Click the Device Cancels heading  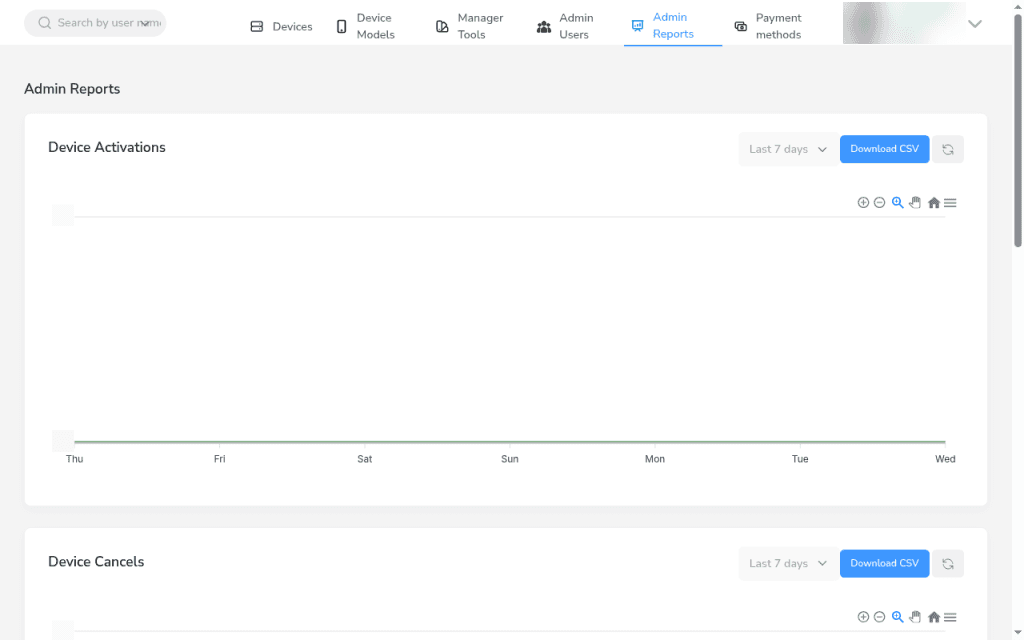coord(96,562)
